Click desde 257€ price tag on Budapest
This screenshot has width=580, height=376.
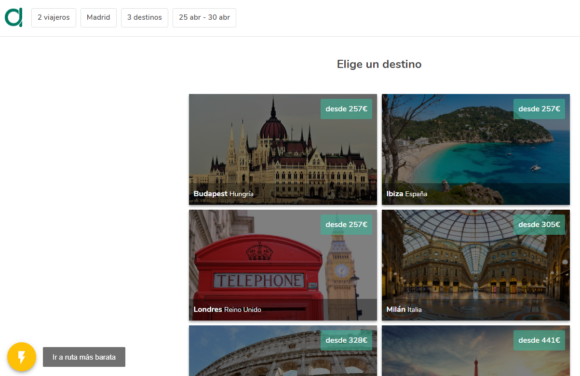pos(346,109)
